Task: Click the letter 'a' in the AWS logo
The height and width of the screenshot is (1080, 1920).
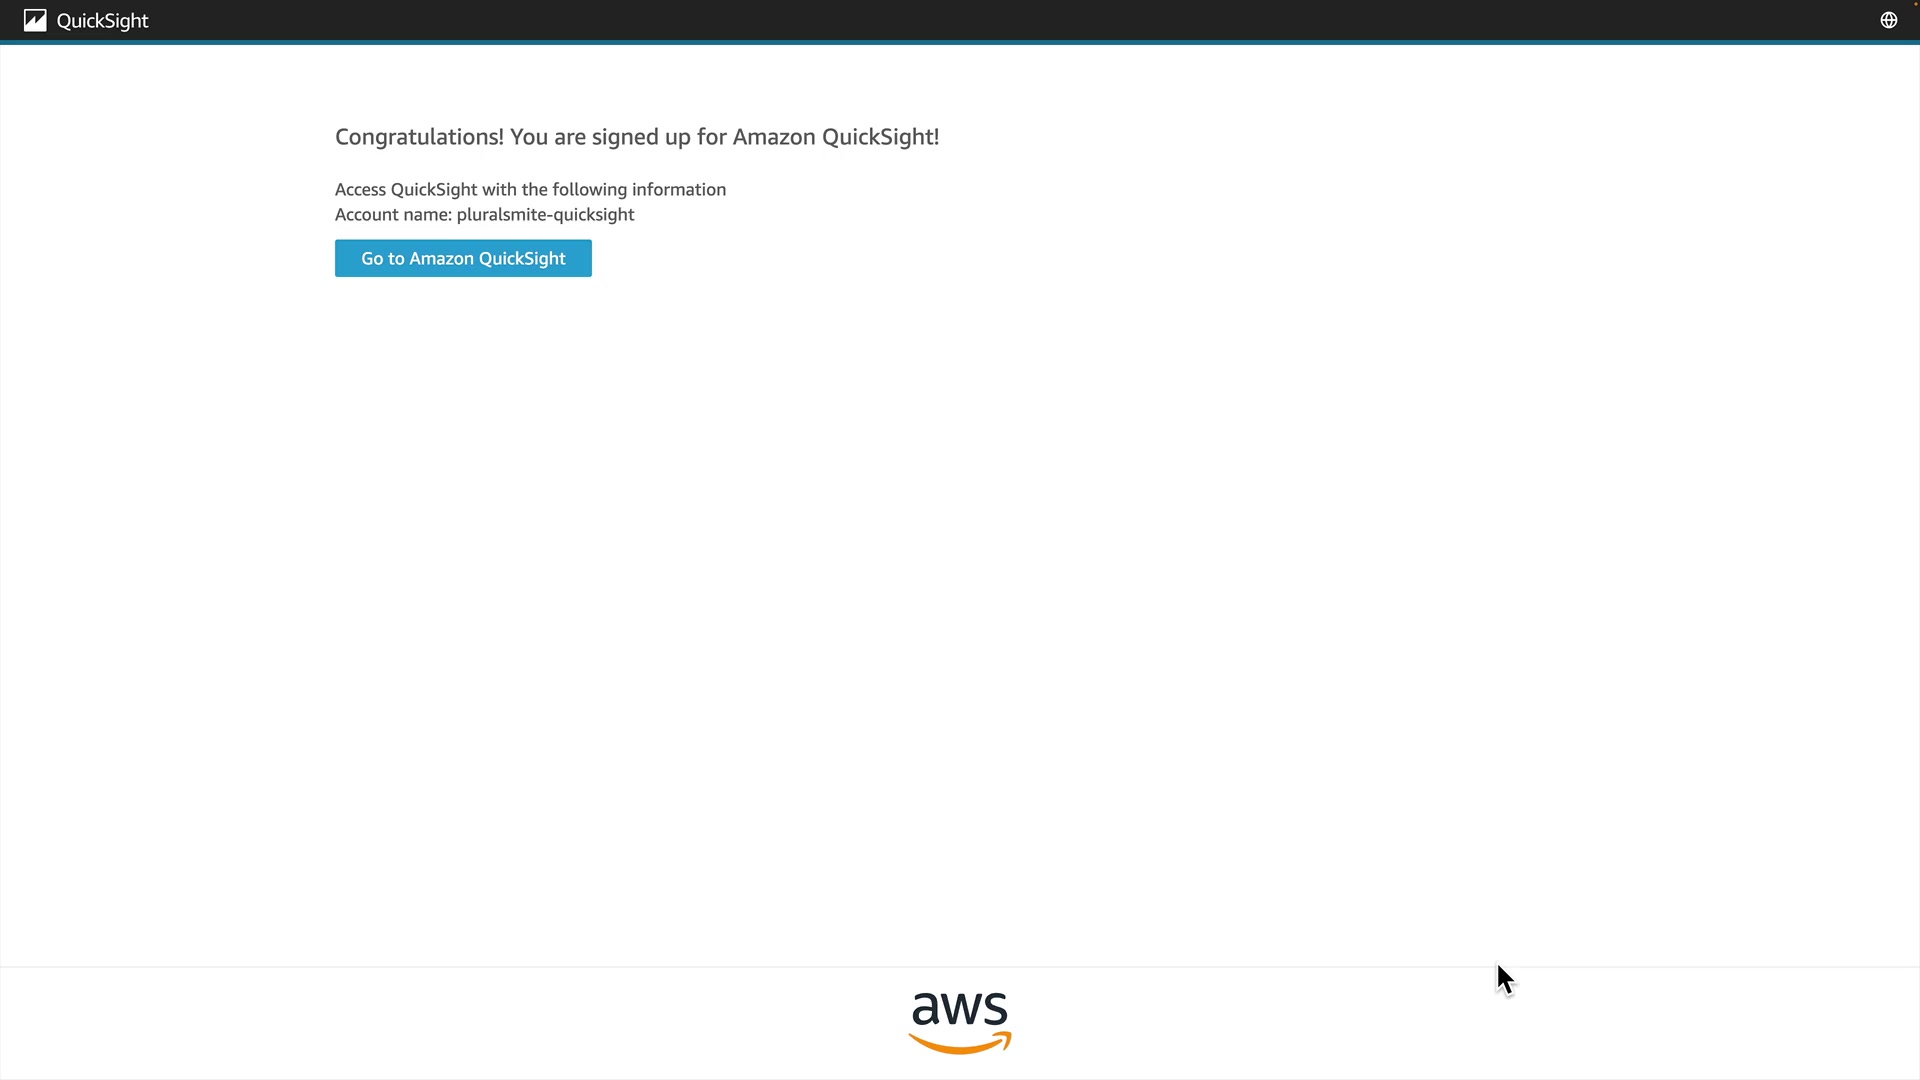Action: (x=925, y=1009)
